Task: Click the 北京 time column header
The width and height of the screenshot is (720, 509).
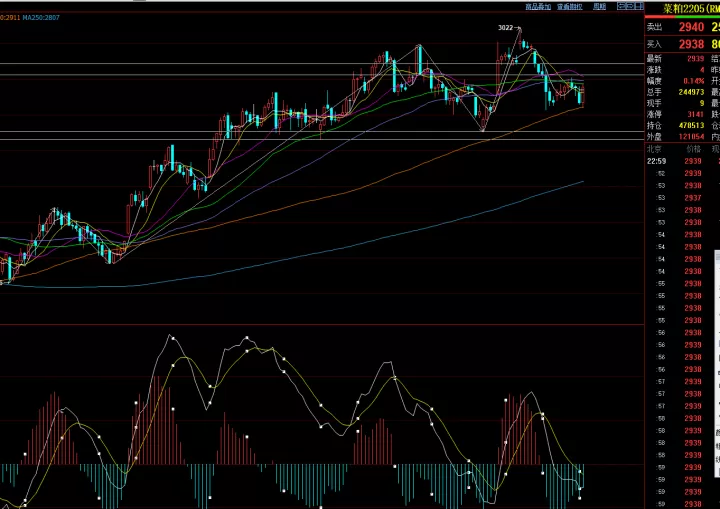Action: 654,149
